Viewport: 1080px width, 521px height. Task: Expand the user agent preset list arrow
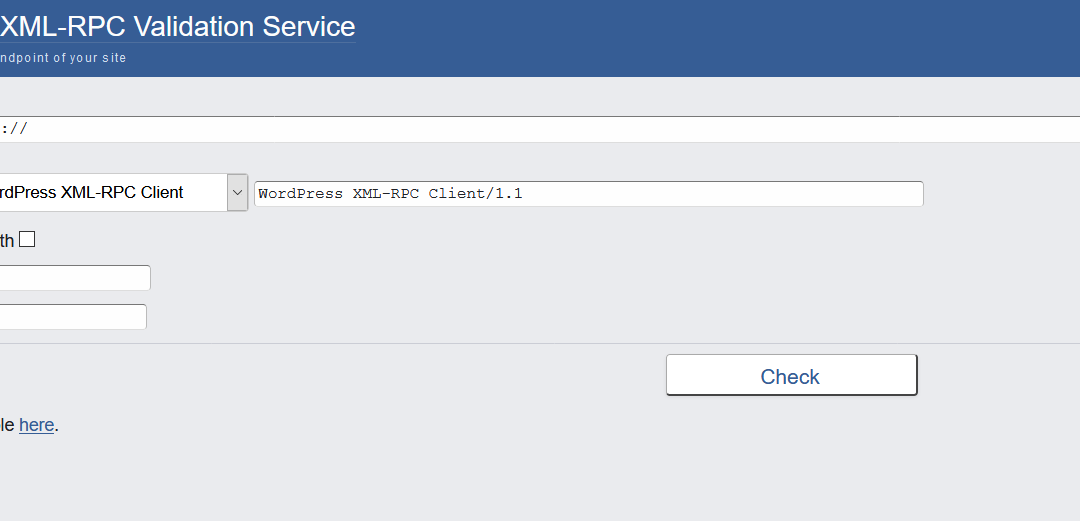coord(237,192)
